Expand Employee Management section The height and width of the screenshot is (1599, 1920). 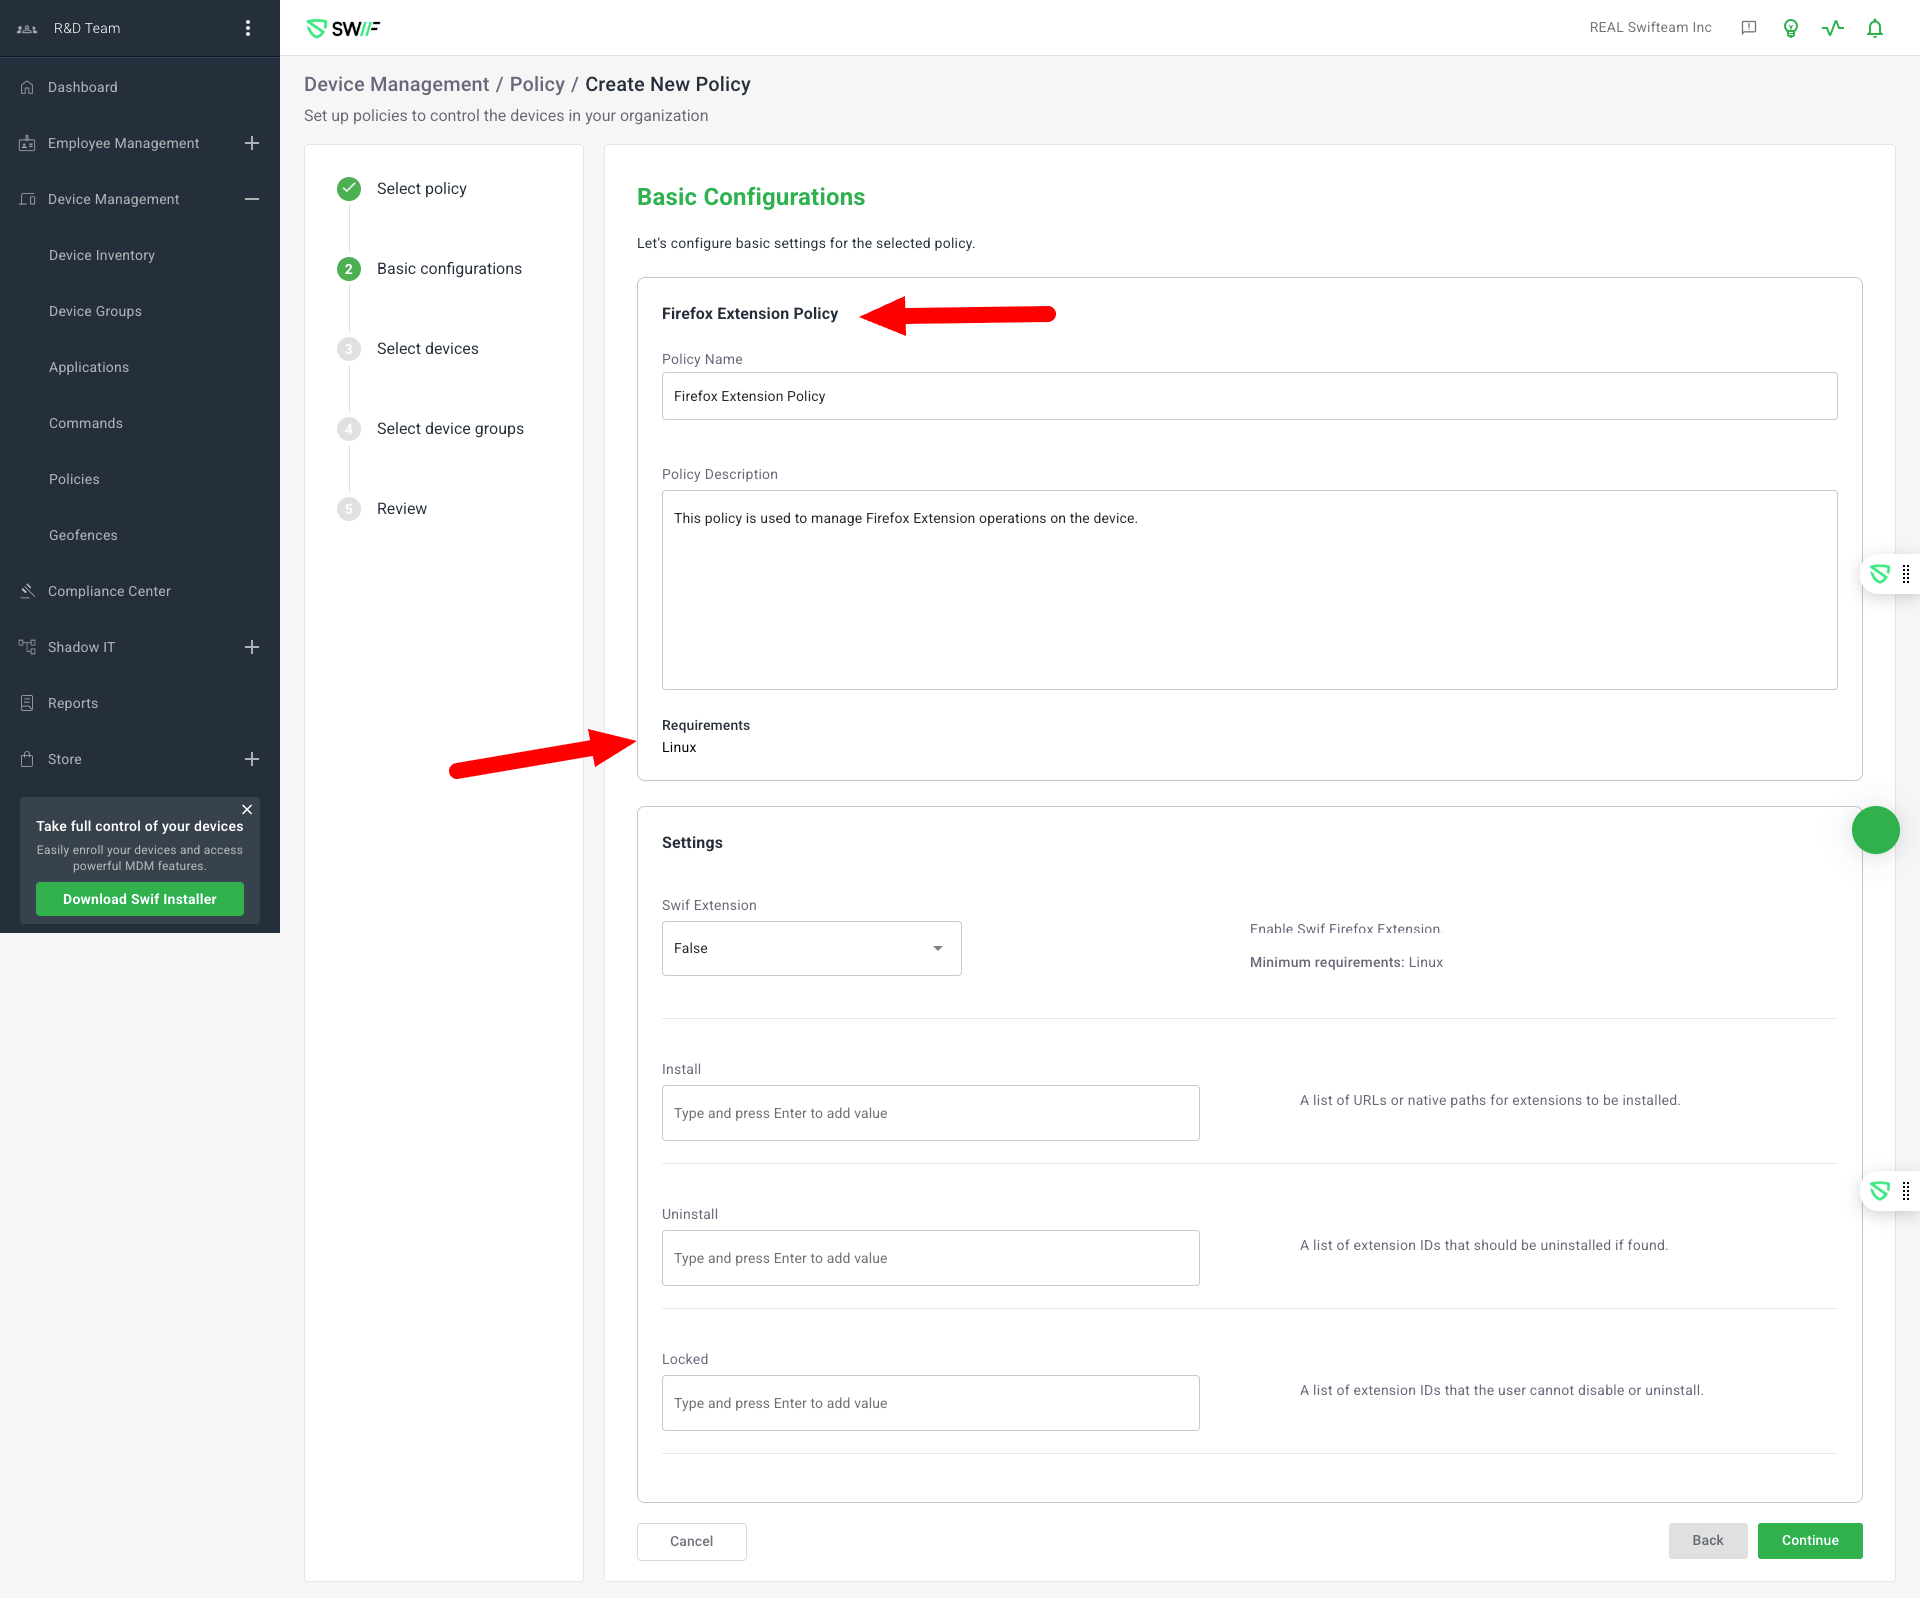pos(252,143)
